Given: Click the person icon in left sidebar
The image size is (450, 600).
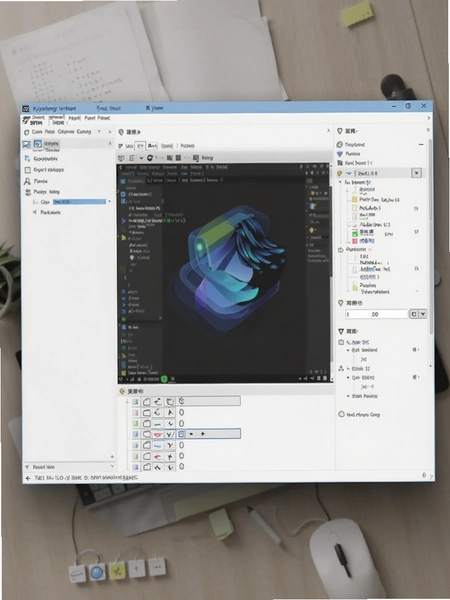Looking at the screenshot, I should coord(28,181).
